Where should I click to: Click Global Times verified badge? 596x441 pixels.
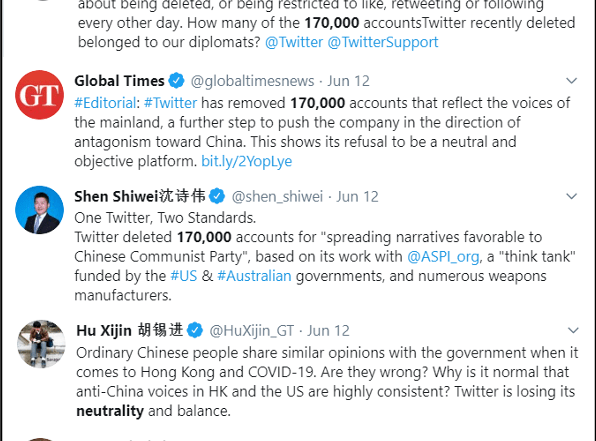click(176, 81)
